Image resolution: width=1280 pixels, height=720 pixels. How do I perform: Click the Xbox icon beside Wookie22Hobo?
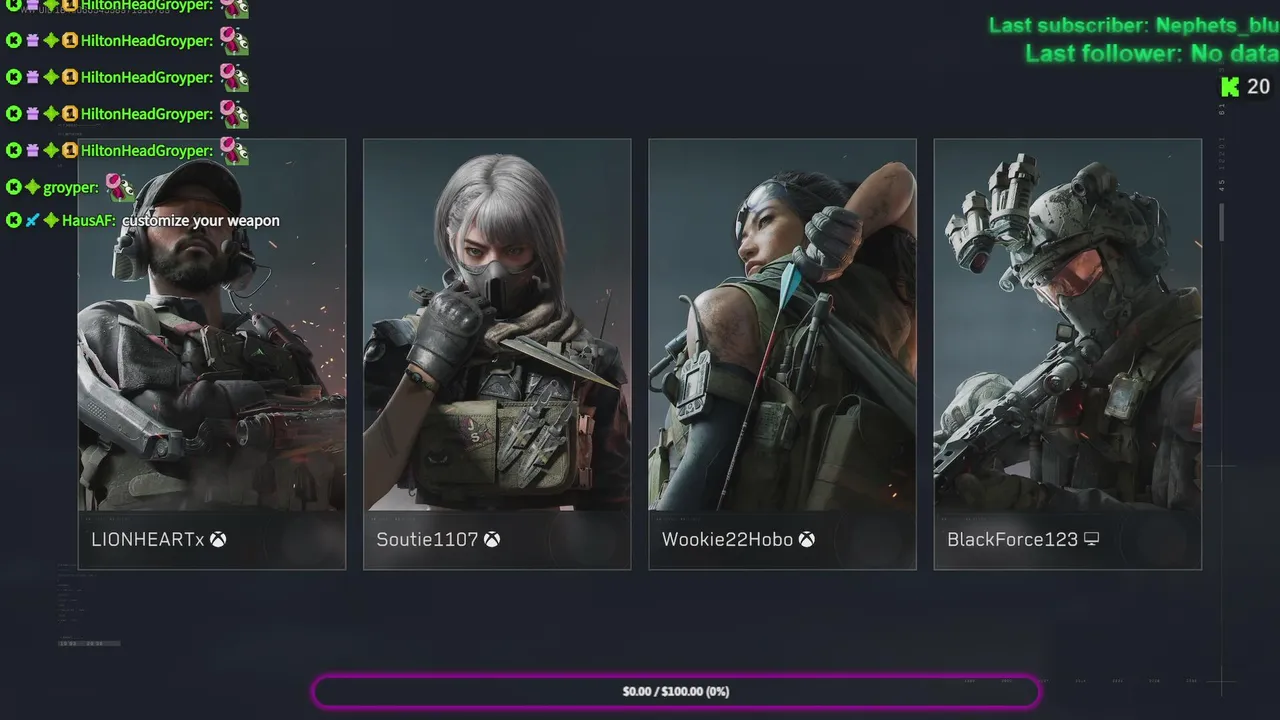pos(806,539)
